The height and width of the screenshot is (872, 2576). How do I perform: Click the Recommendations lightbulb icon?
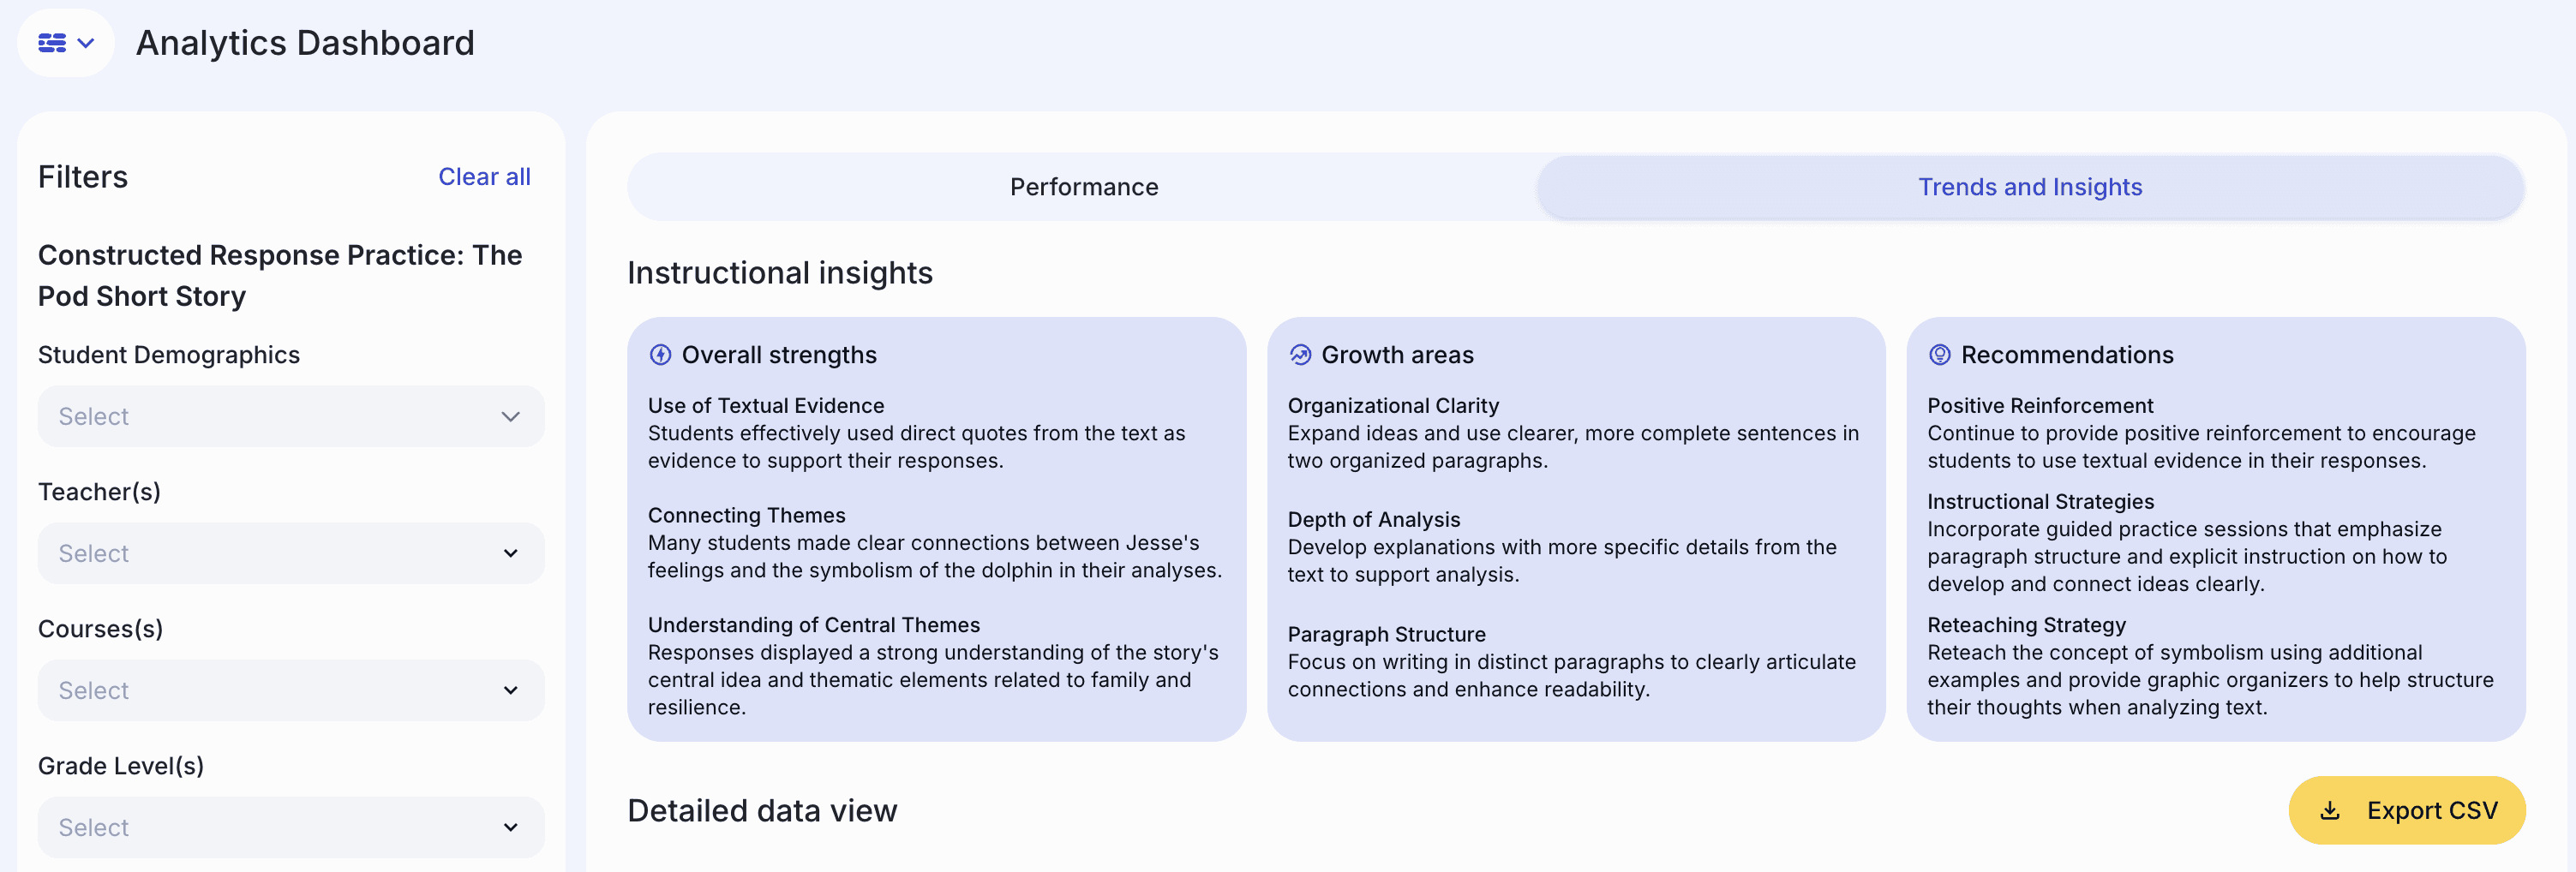pyautogui.click(x=1939, y=355)
